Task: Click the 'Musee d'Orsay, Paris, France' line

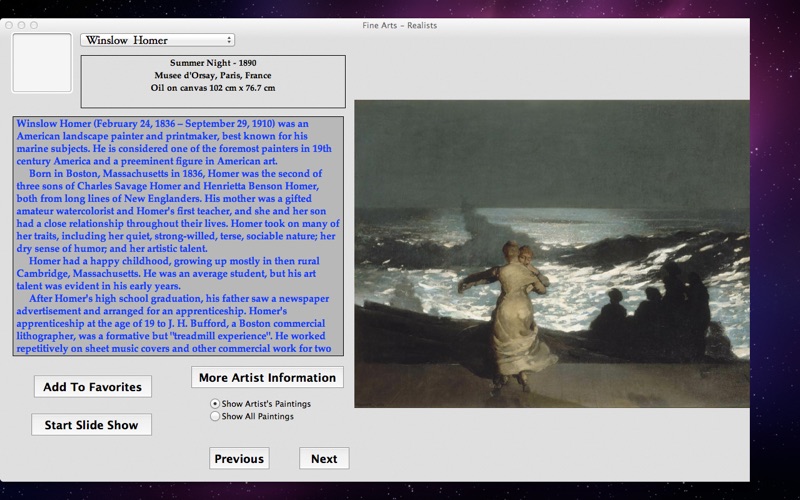Action: 213,76
